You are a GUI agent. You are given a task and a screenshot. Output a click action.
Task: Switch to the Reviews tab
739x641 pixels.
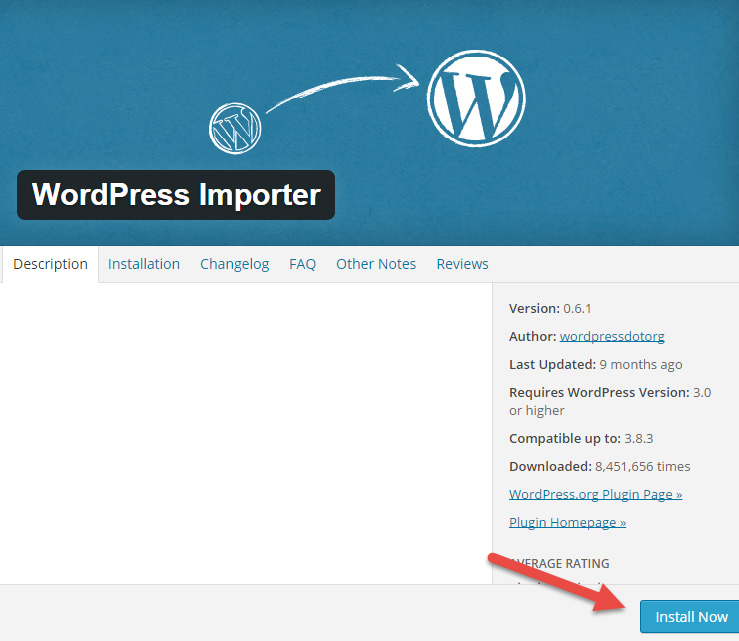[462, 264]
